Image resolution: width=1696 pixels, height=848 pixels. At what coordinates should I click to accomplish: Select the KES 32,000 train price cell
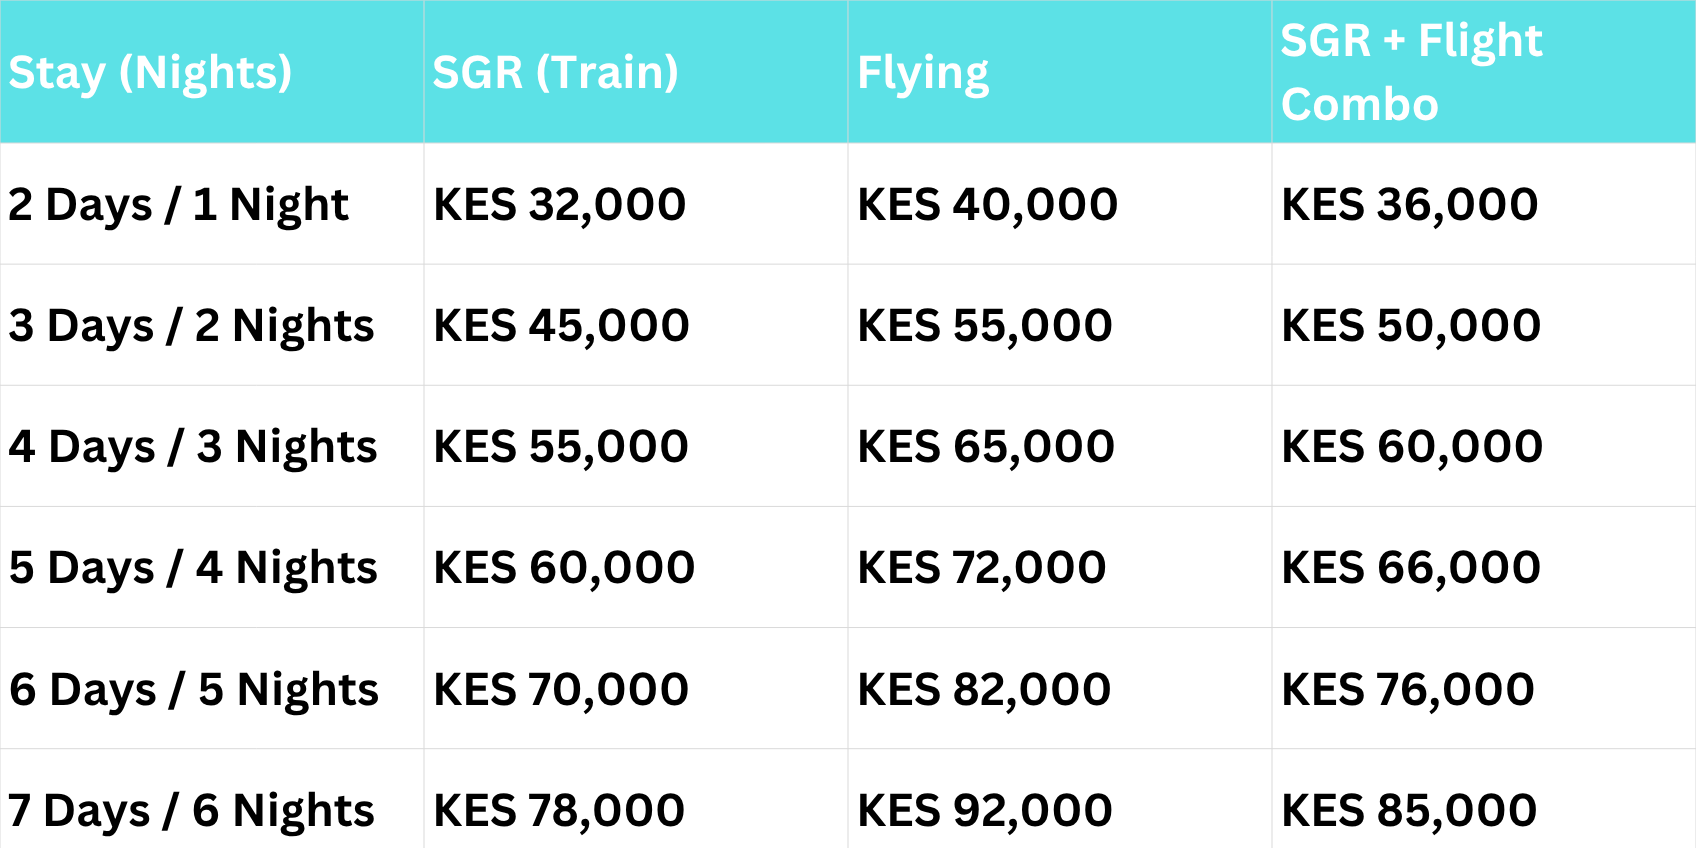click(x=559, y=205)
